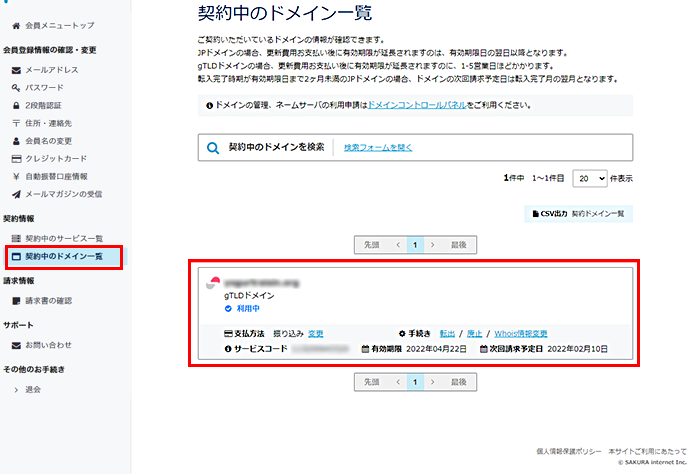The image size is (700, 474).
Task: Click 変更 link next to 支払方法
Action: click(316, 333)
